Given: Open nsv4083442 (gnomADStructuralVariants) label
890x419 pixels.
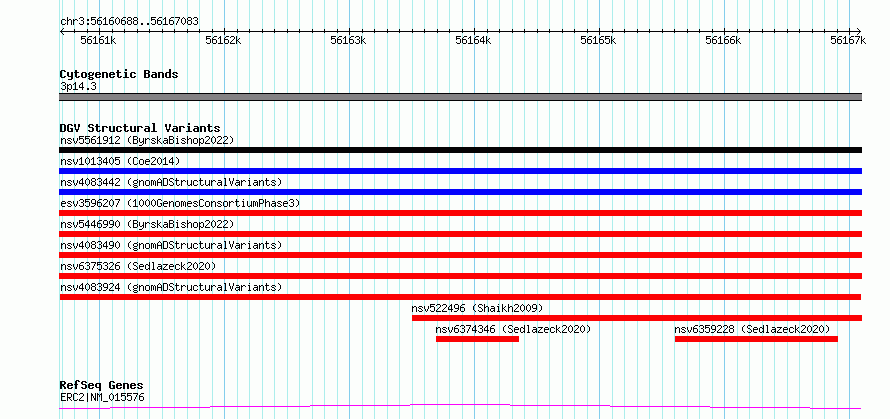Looking at the screenshot, I should [x=171, y=182].
